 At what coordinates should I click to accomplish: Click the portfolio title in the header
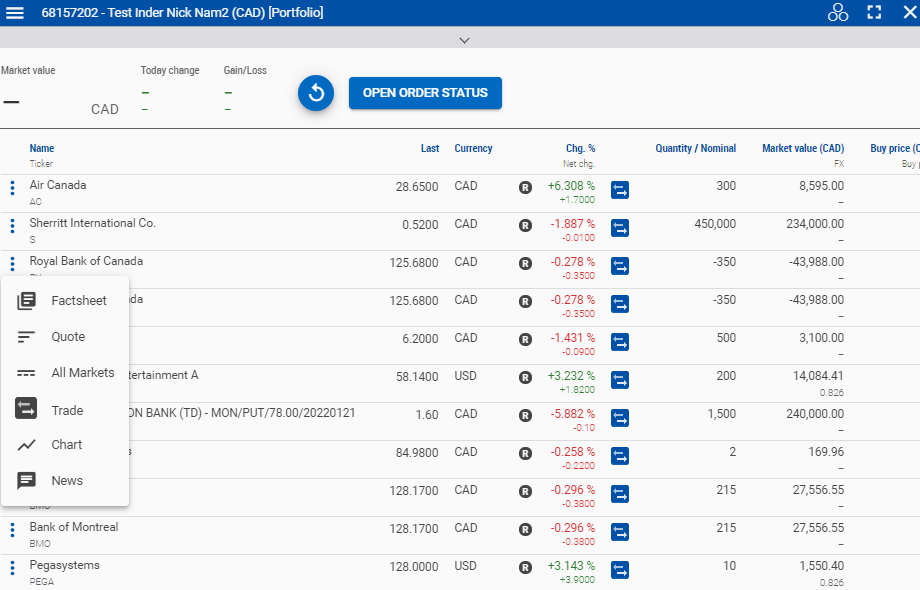pos(182,12)
